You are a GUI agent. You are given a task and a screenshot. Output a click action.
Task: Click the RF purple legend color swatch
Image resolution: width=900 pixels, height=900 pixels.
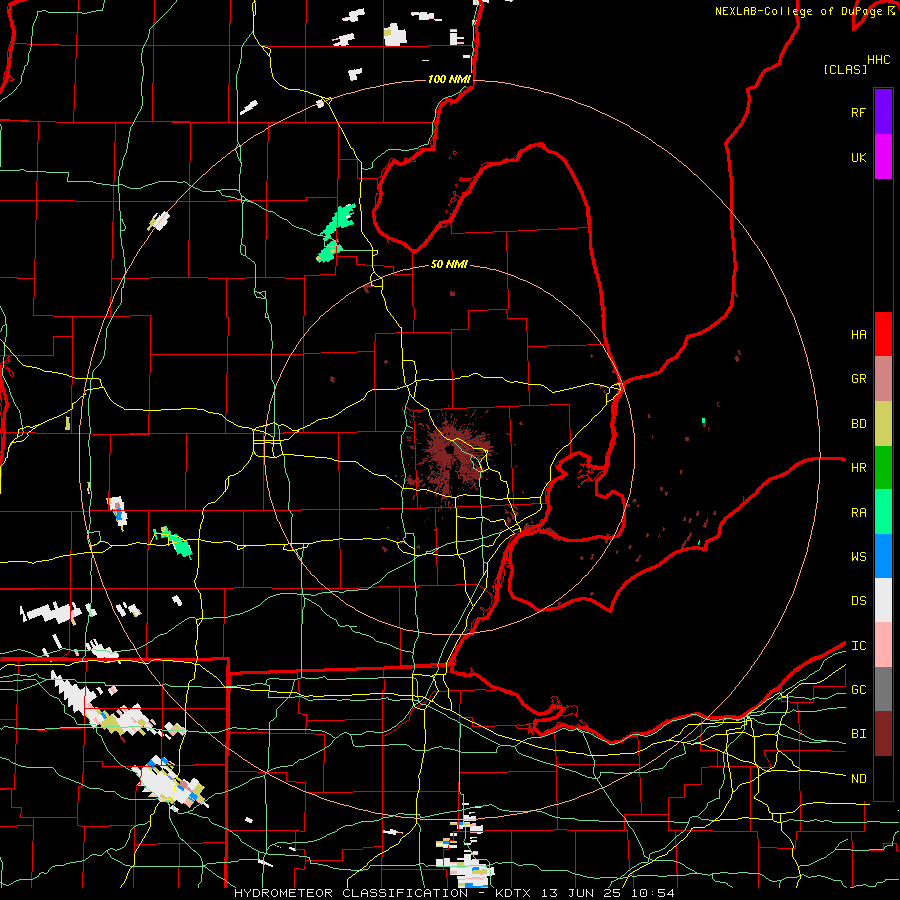coord(883,112)
